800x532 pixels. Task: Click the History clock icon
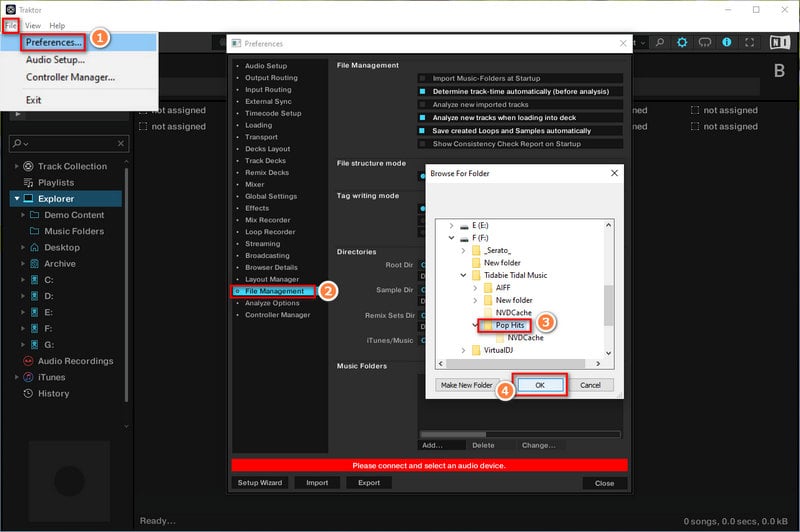point(29,393)
